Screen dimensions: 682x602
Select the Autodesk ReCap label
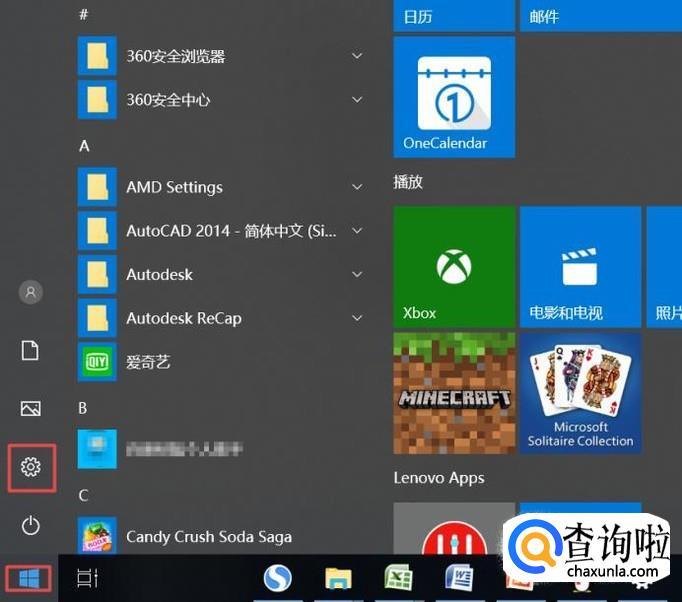(x=184, y=318)
